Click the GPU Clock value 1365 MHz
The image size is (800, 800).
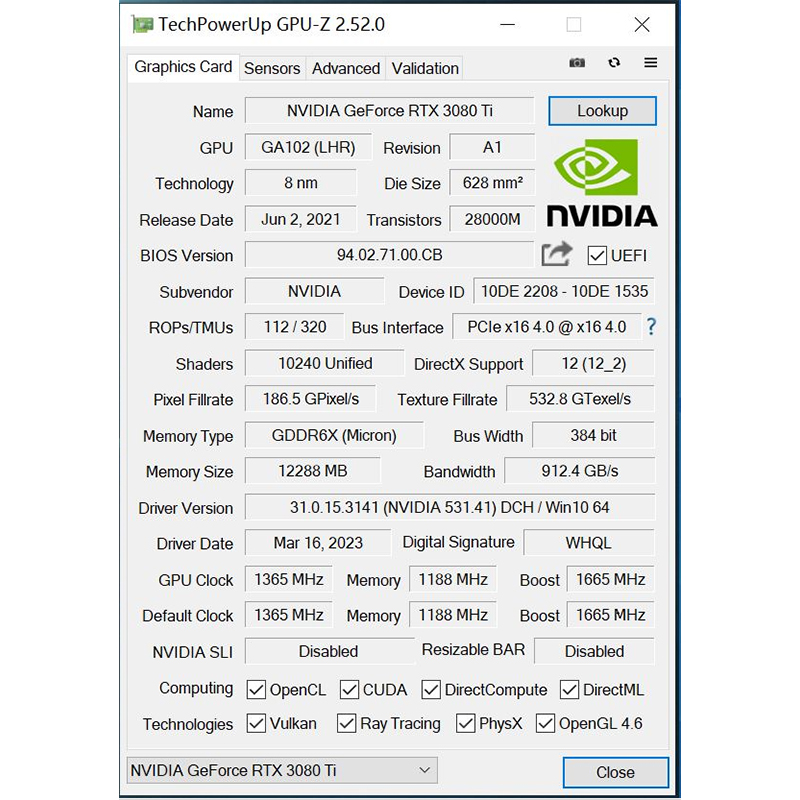click(x=289, y=580)
